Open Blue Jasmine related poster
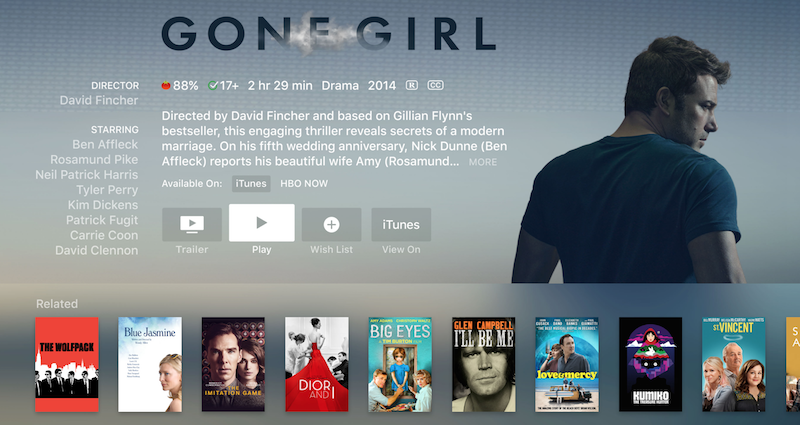 coord(150,364)
